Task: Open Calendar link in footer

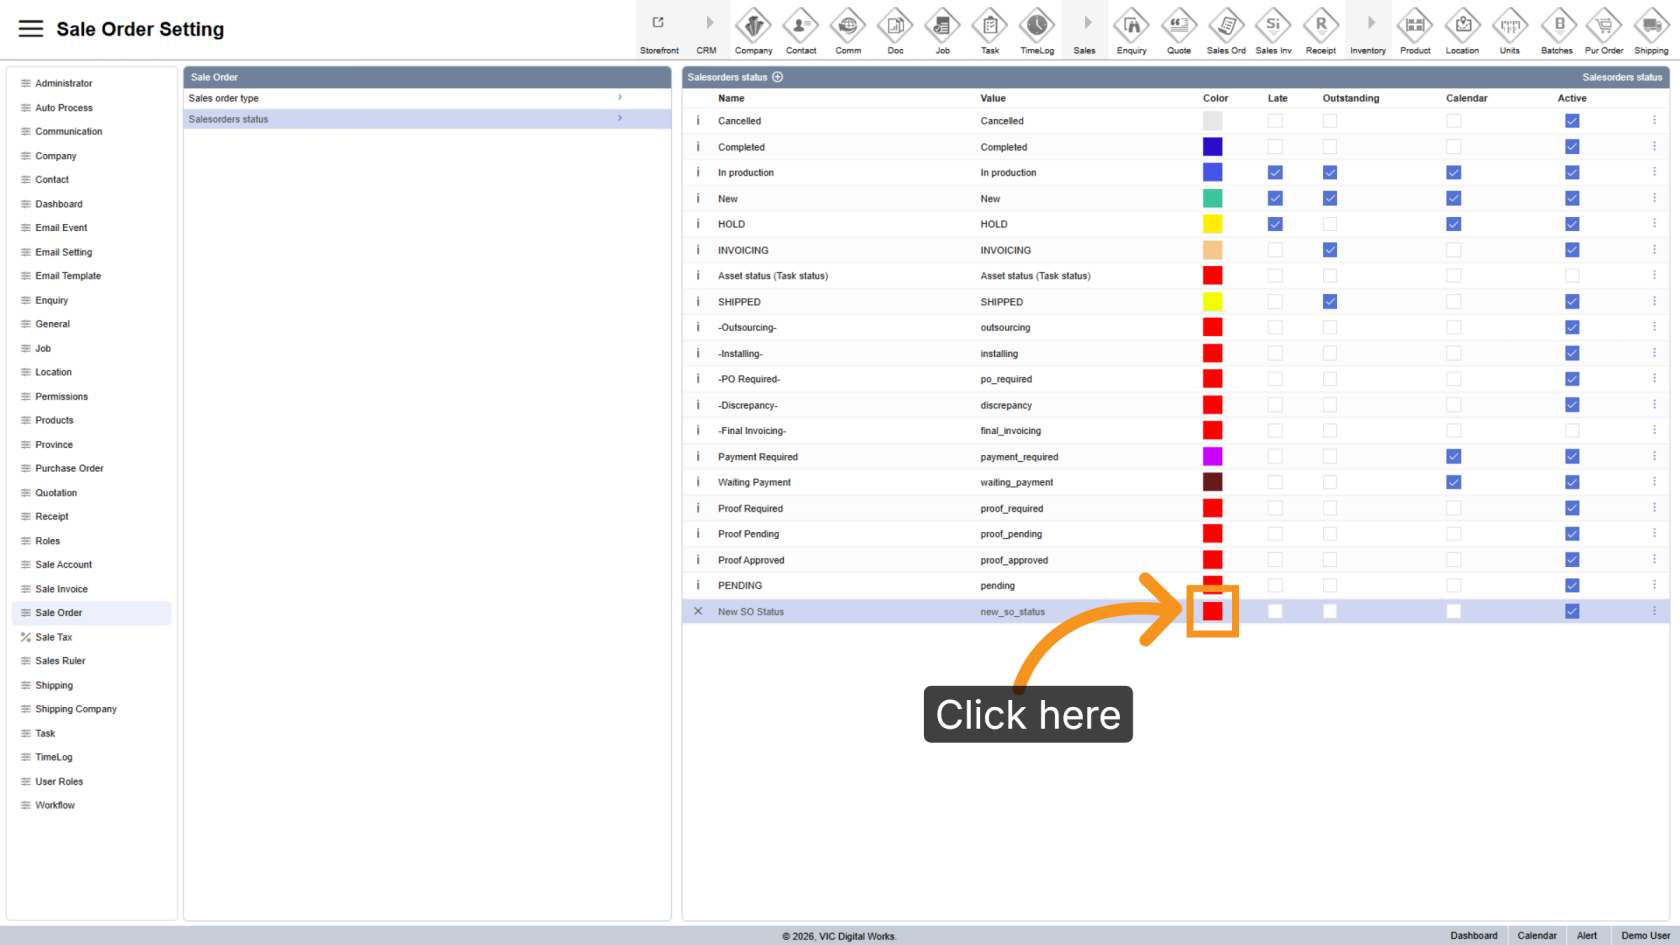Action: click(1537, 936)
